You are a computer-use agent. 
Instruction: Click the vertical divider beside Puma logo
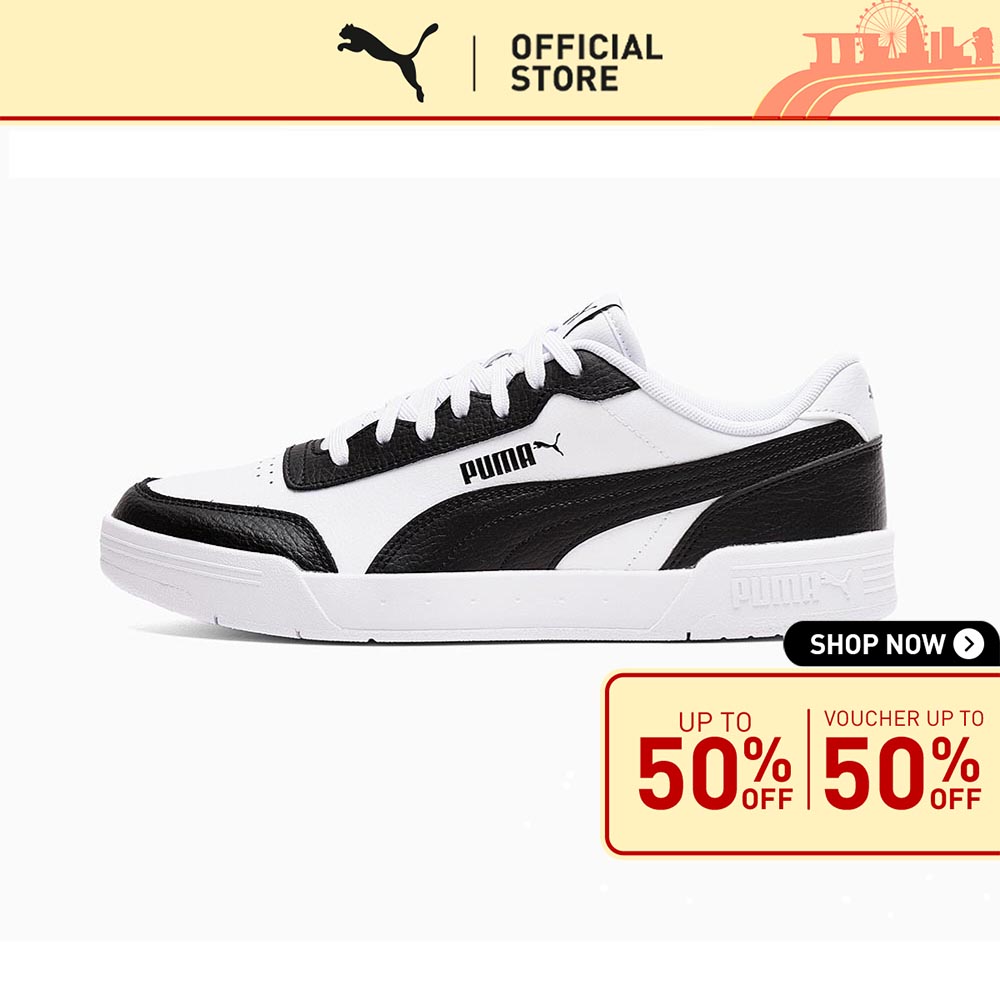point(474,63)
